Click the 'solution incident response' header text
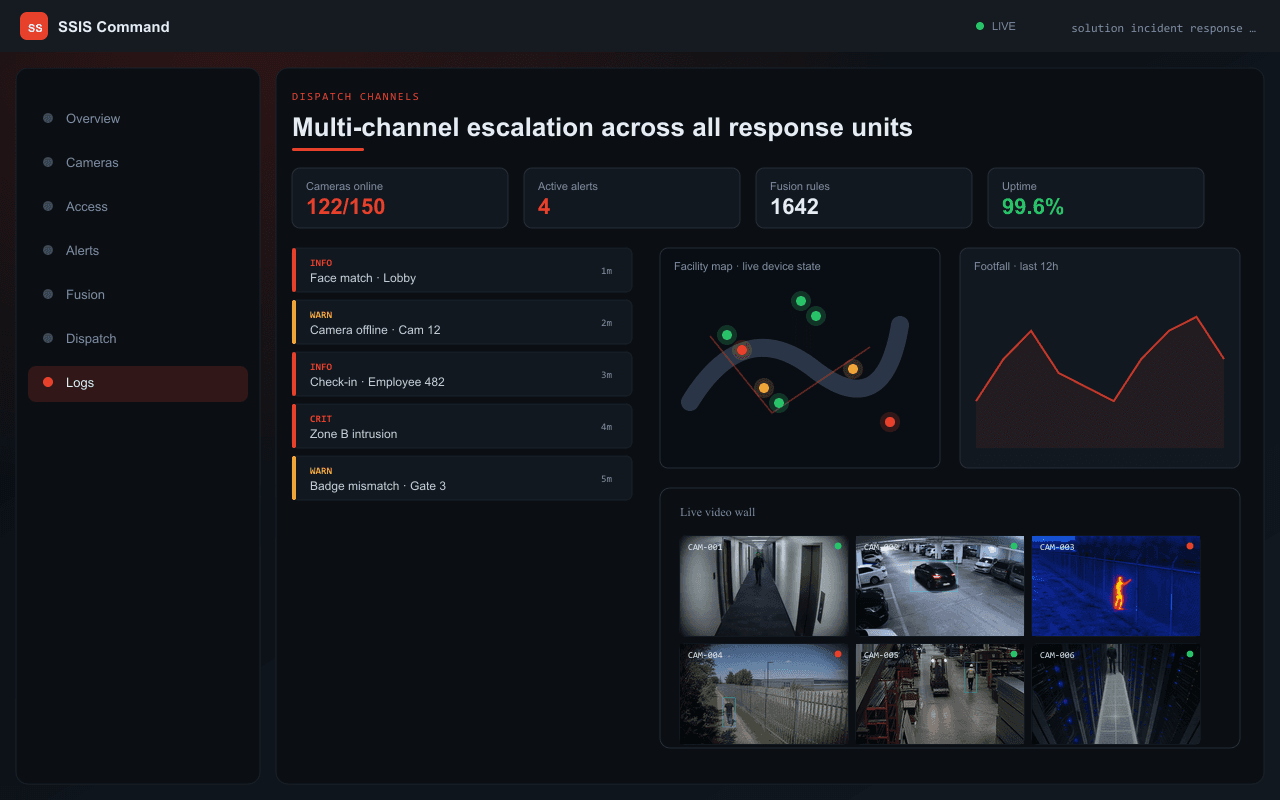This screenshot has width=1280, height=800. click(1163, 28)
